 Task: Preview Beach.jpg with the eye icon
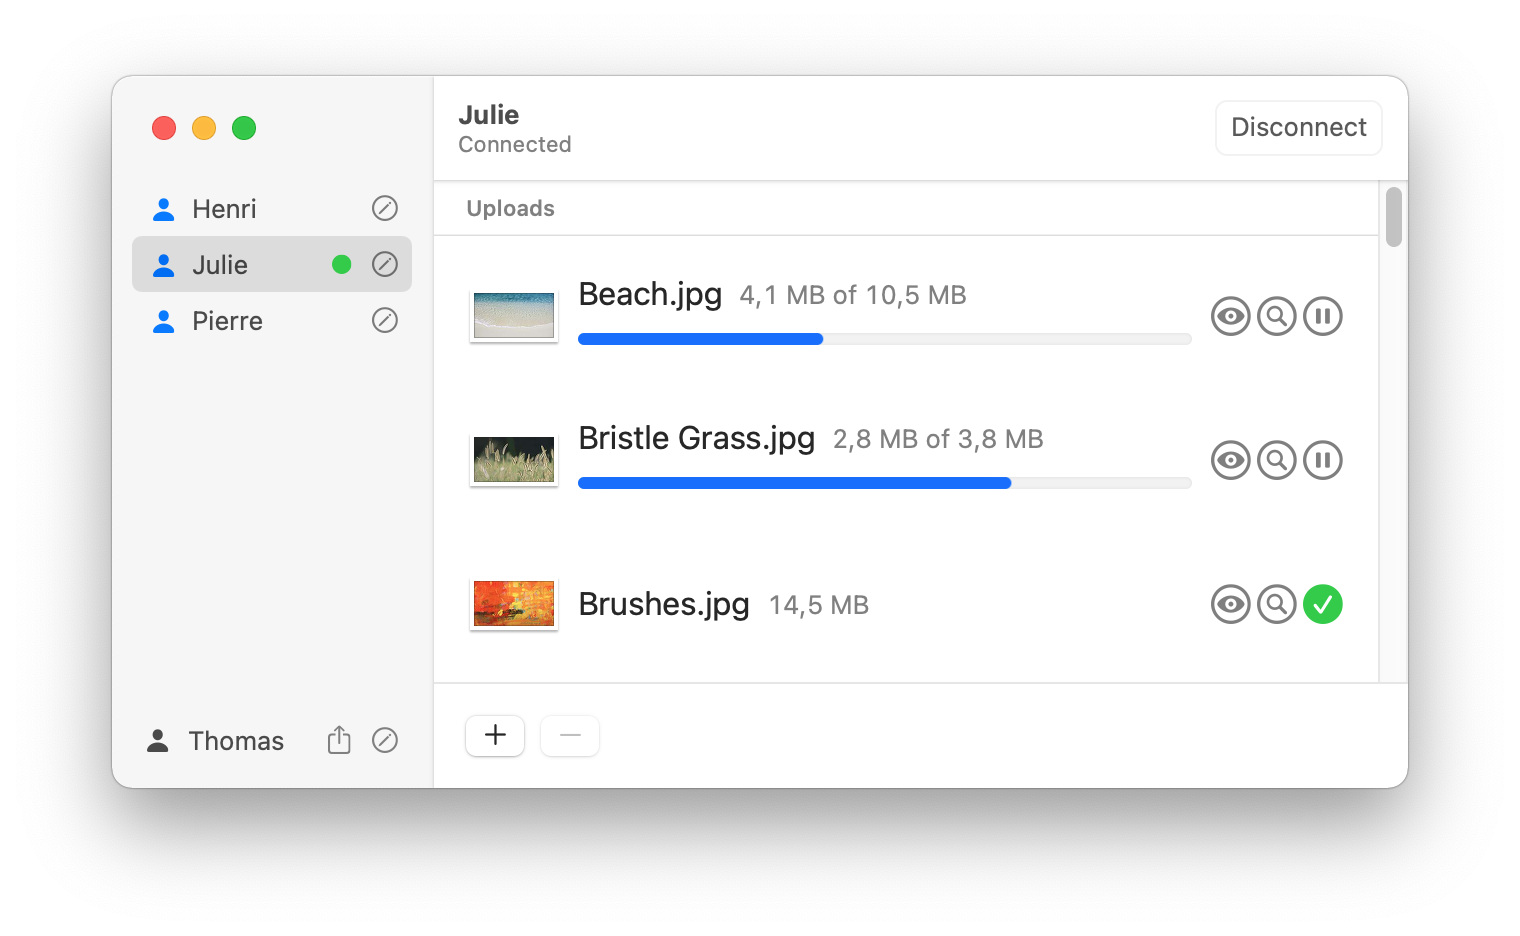click(x=1231, y=316)
